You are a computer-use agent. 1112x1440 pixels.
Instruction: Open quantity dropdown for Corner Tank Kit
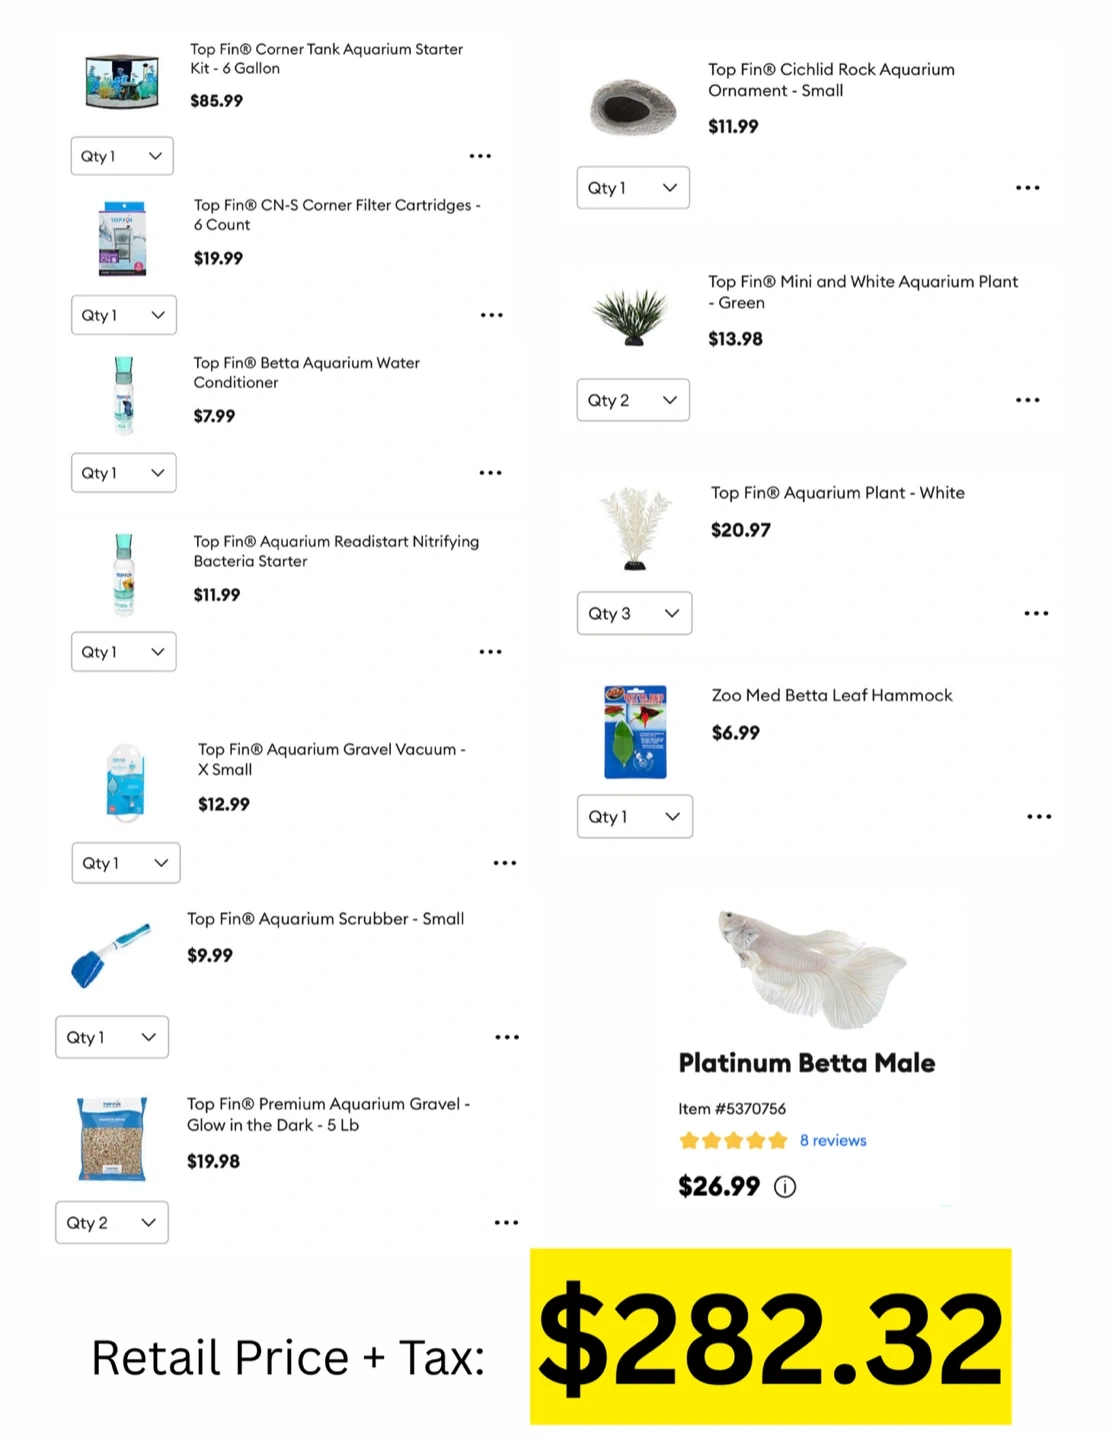click(x=122, y=156)
